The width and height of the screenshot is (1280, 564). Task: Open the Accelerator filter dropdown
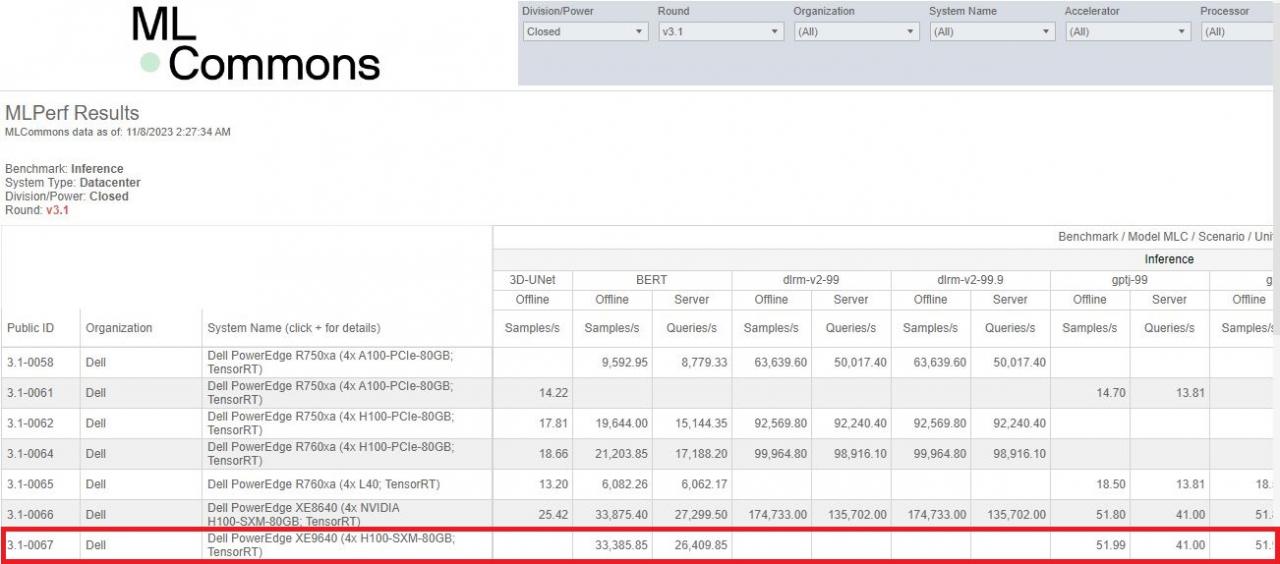click(x=1128, y=32)
